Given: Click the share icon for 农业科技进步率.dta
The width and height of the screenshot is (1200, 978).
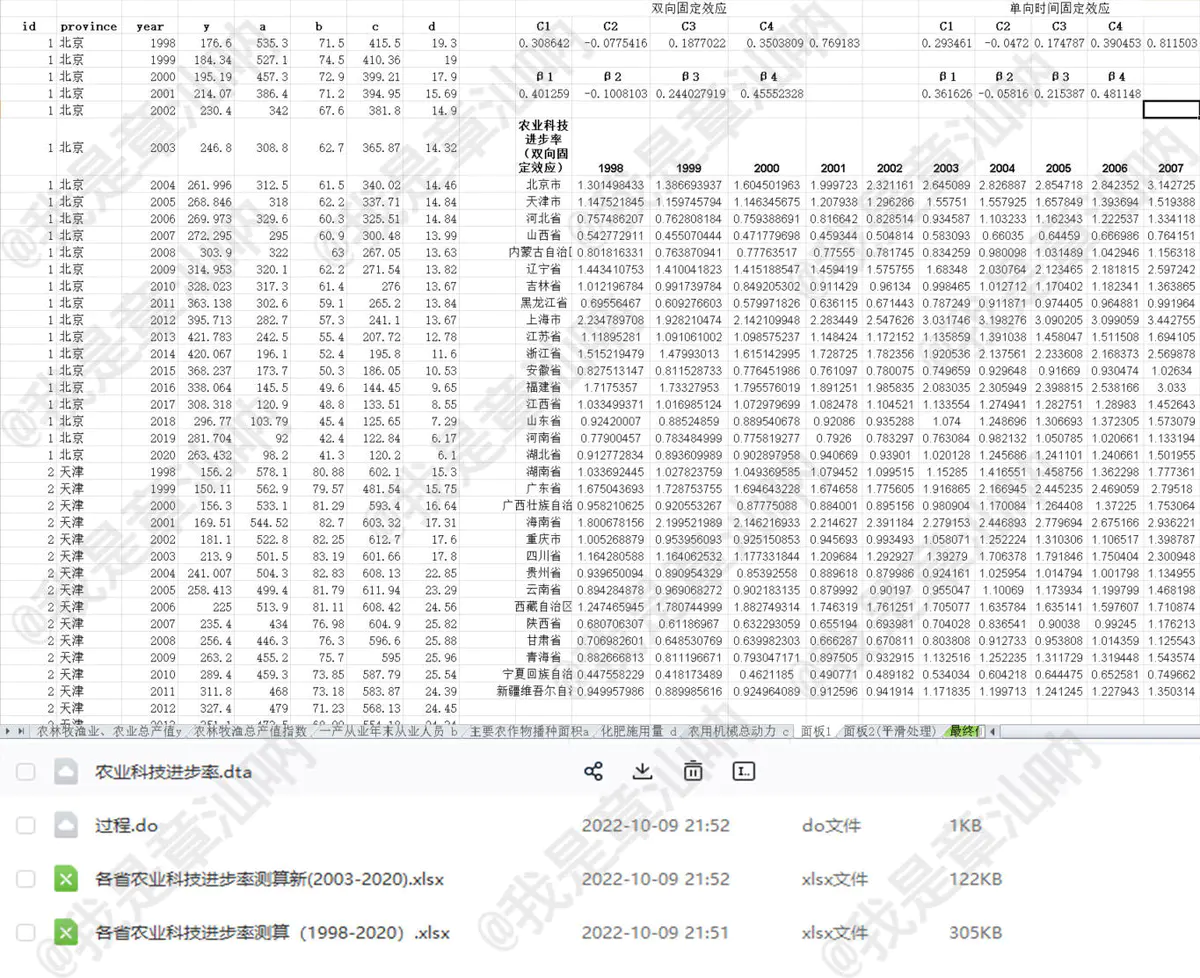Looking at the screenshot, I should [593, 771].
